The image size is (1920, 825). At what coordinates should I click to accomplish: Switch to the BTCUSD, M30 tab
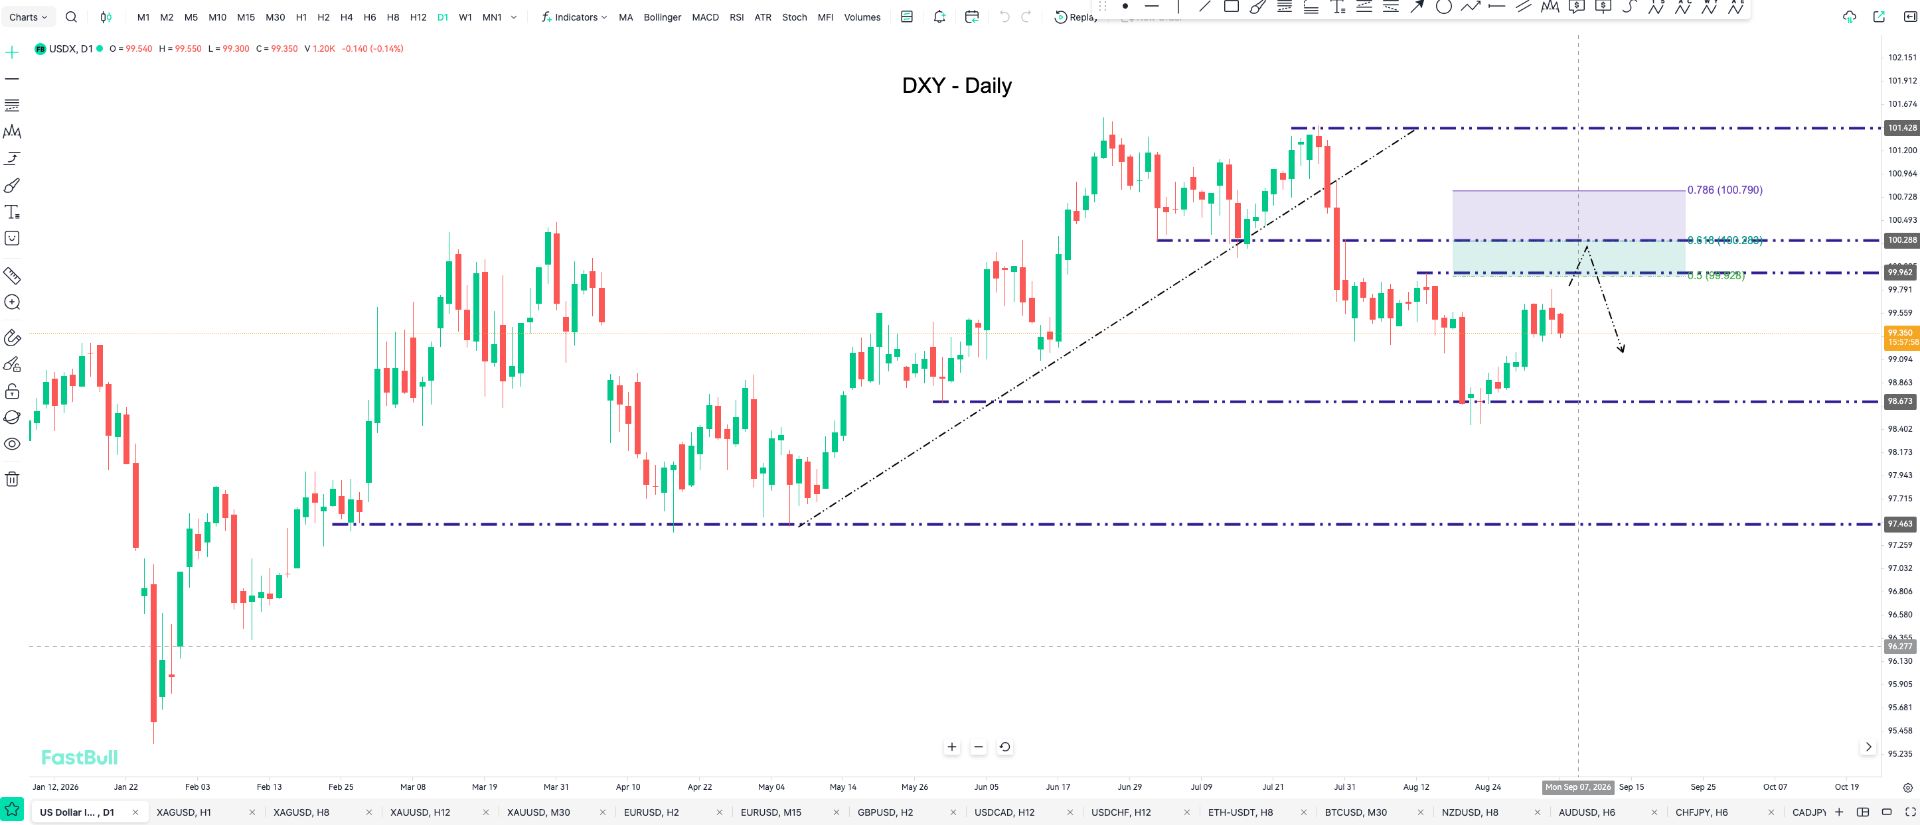(1355, 812)
